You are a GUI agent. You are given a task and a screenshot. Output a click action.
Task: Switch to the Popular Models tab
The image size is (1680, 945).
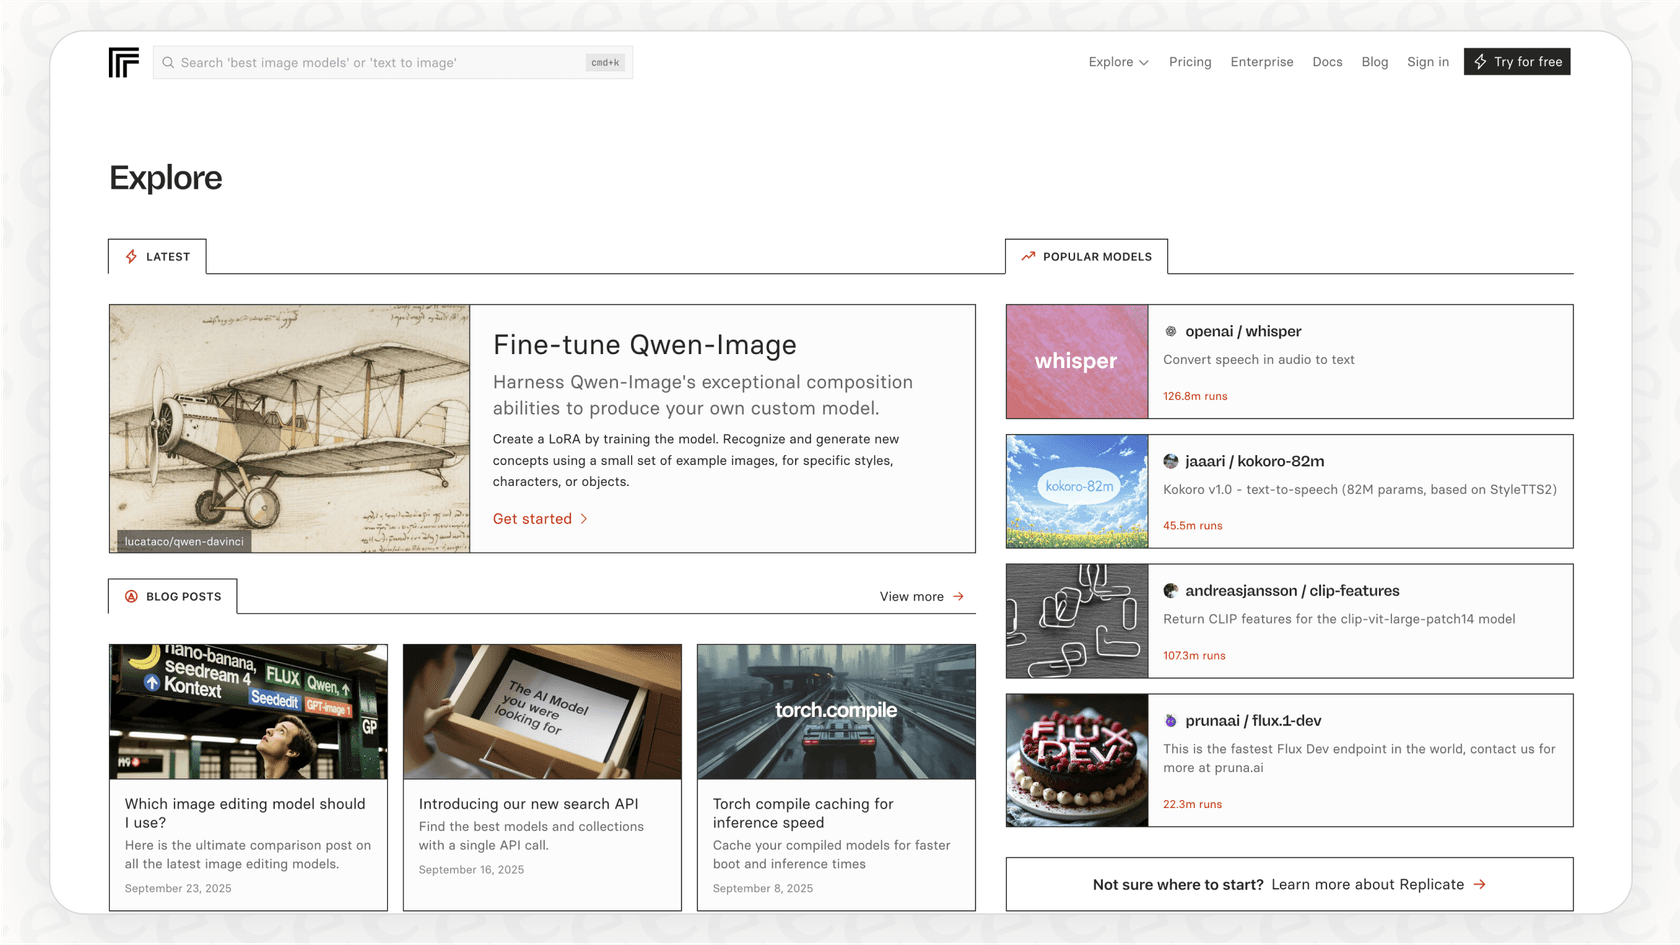1097,256
